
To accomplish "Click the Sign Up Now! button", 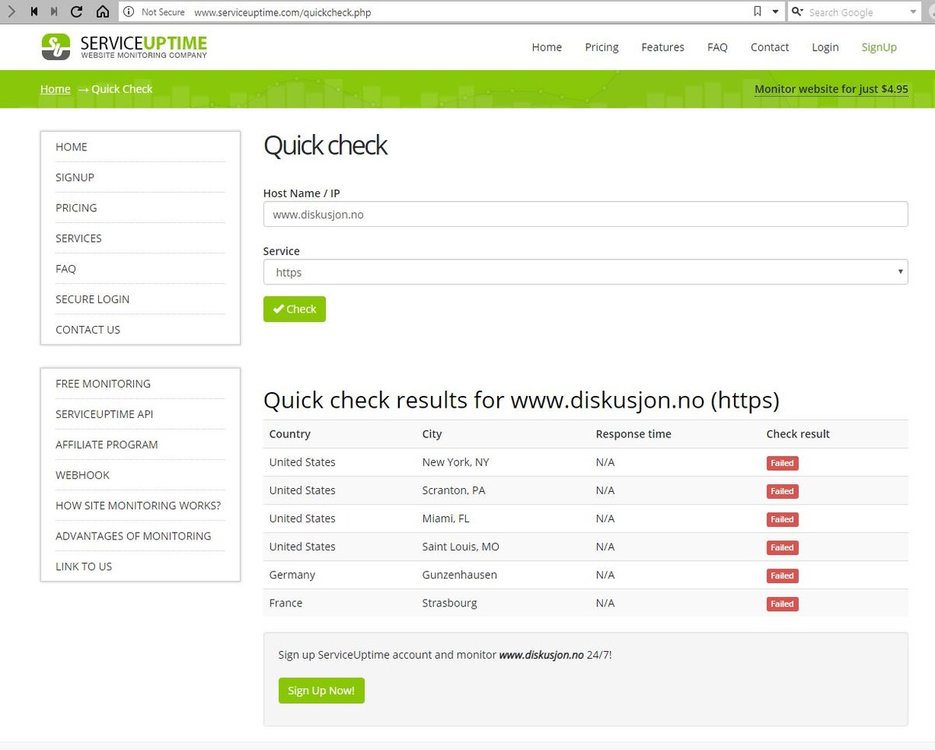I will pos(321,690).
